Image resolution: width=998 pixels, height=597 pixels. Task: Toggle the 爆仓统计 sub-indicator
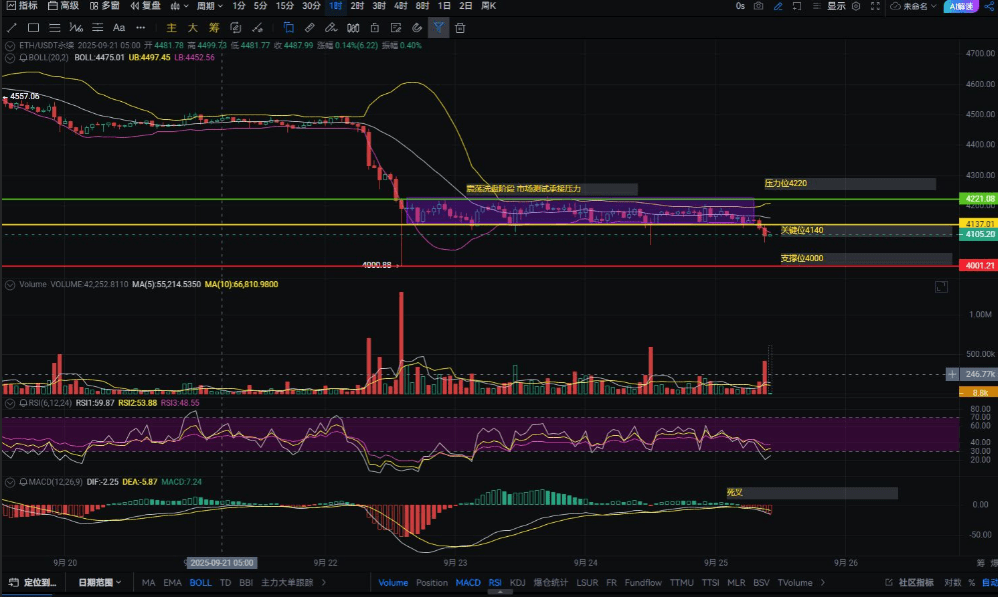pos(551,582)
